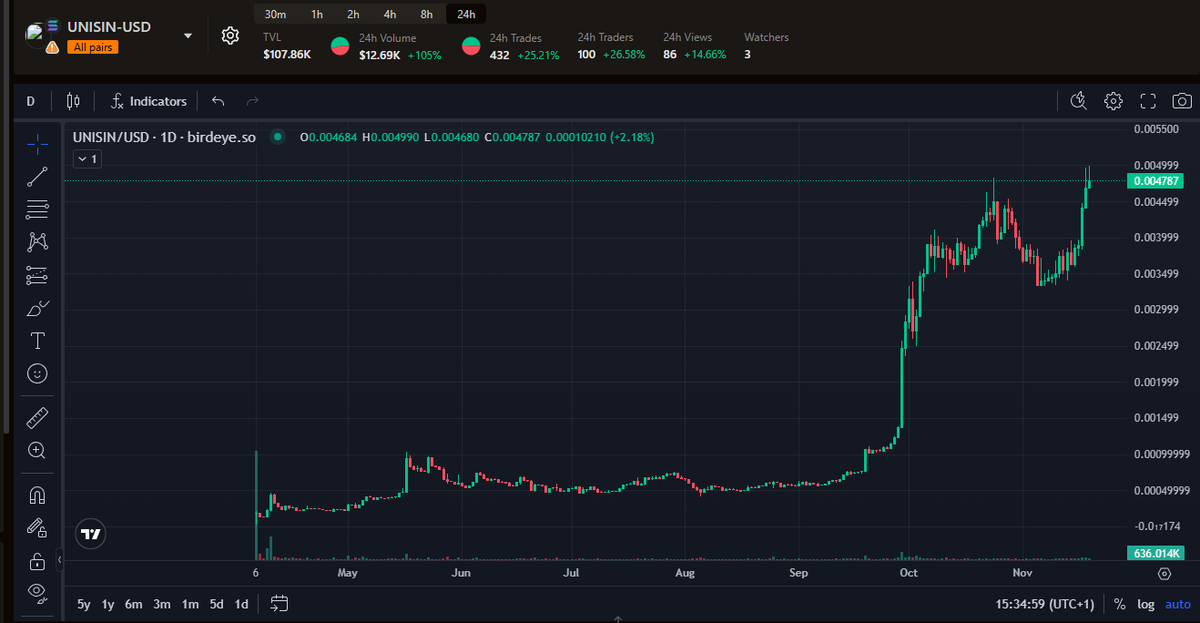
Task: Toggle magnet mode for drawings
Action: click(x=37, y=494)
